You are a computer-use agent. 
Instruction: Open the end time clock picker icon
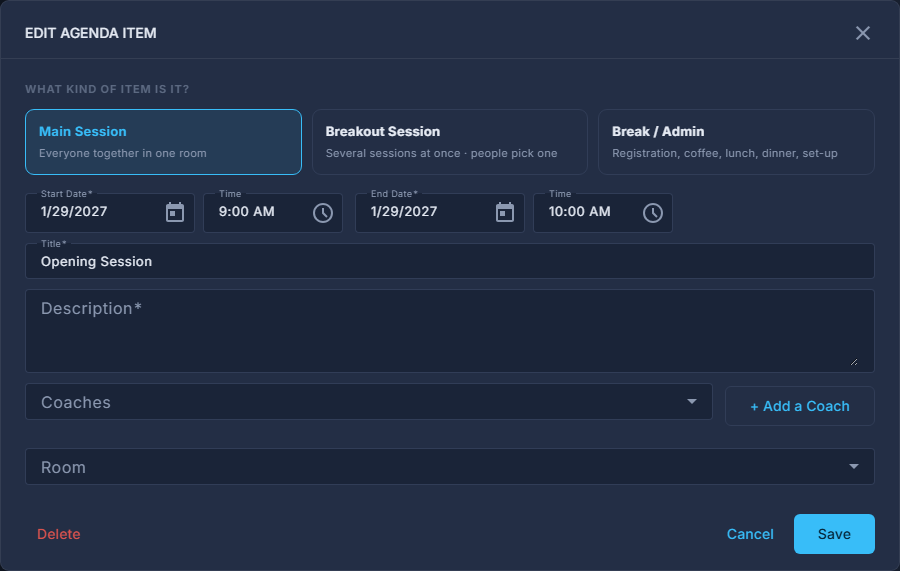653,213
